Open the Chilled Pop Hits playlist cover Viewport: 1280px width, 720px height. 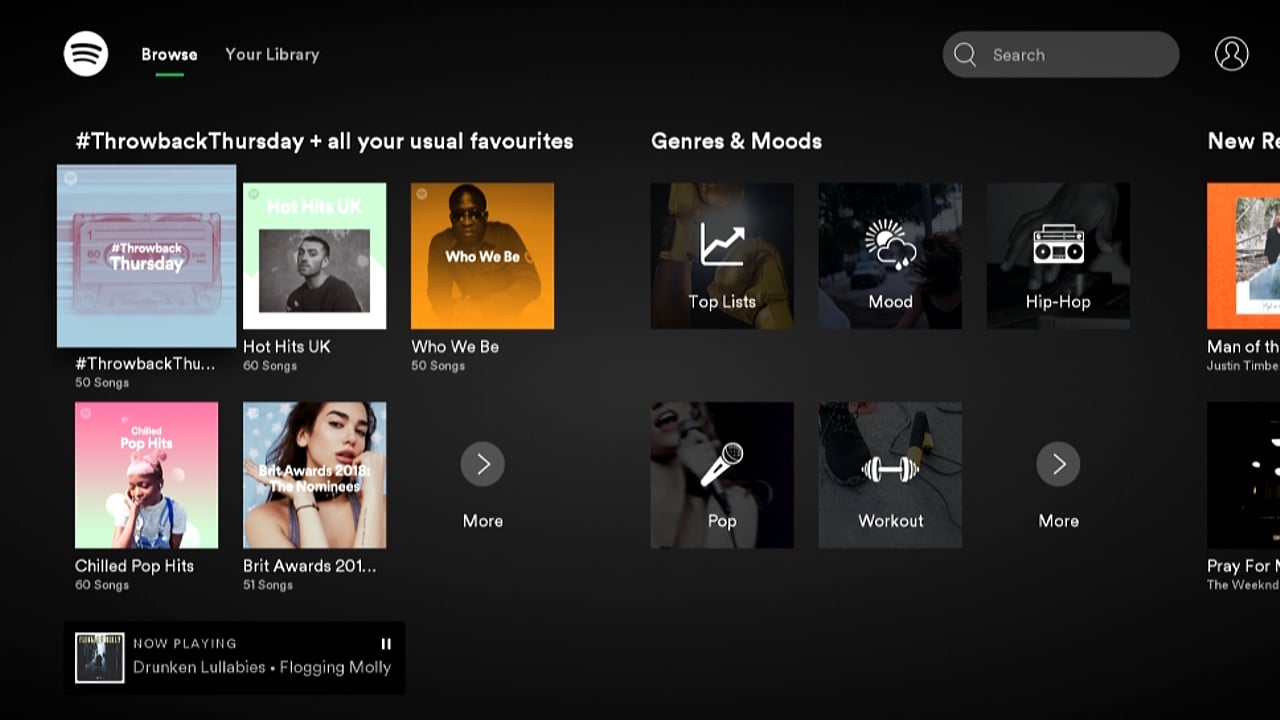146,475
